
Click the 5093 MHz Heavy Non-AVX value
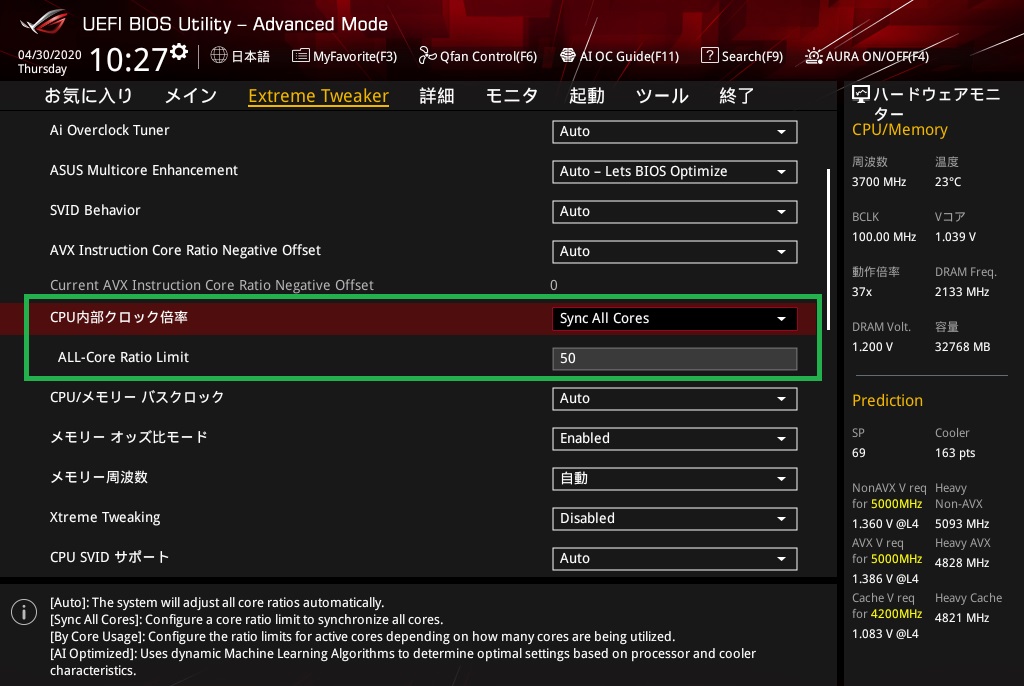(962, 523)
